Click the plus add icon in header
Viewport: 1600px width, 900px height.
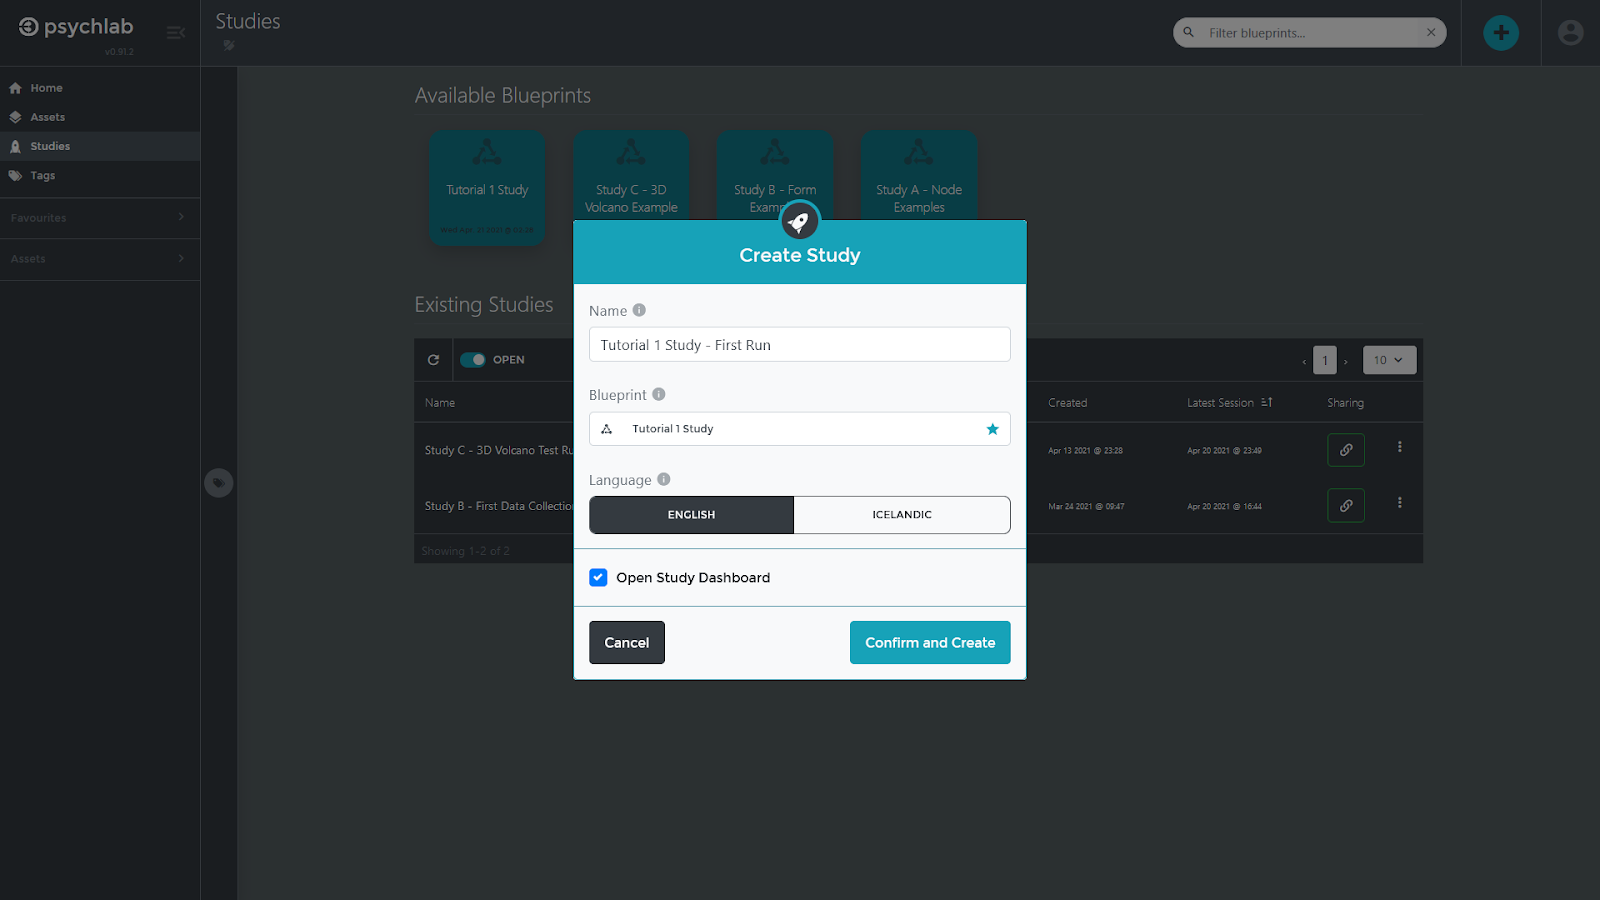(1500, 33)
